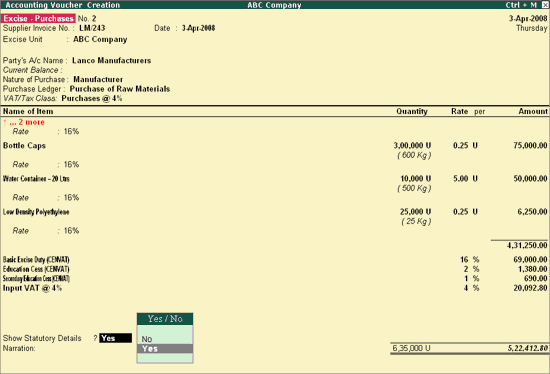Click Basic Excise Duty (CENVAT) ledger
The height and width of the screenshot is (374, 550).
[36, 260]
